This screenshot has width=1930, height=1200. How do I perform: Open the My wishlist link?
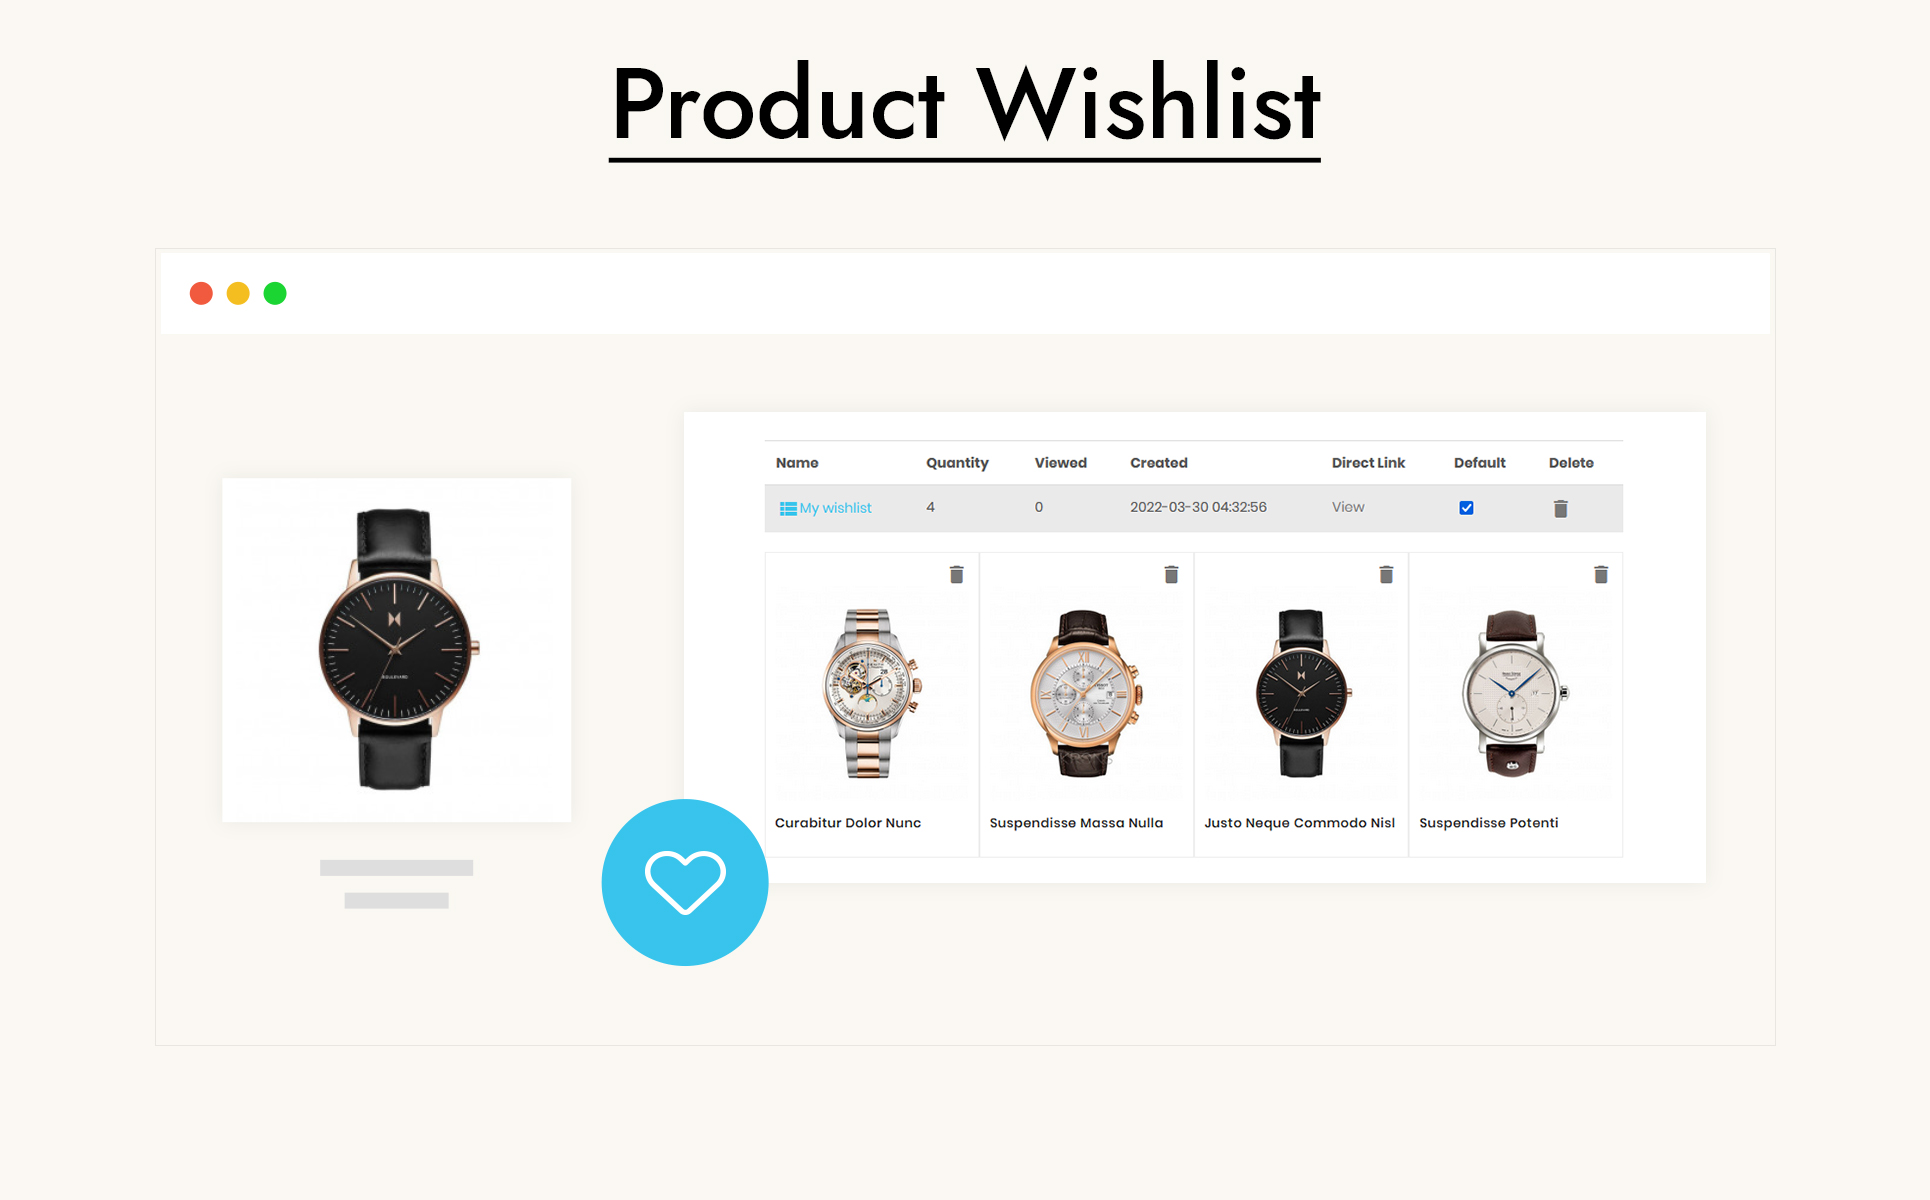(835, 508)
